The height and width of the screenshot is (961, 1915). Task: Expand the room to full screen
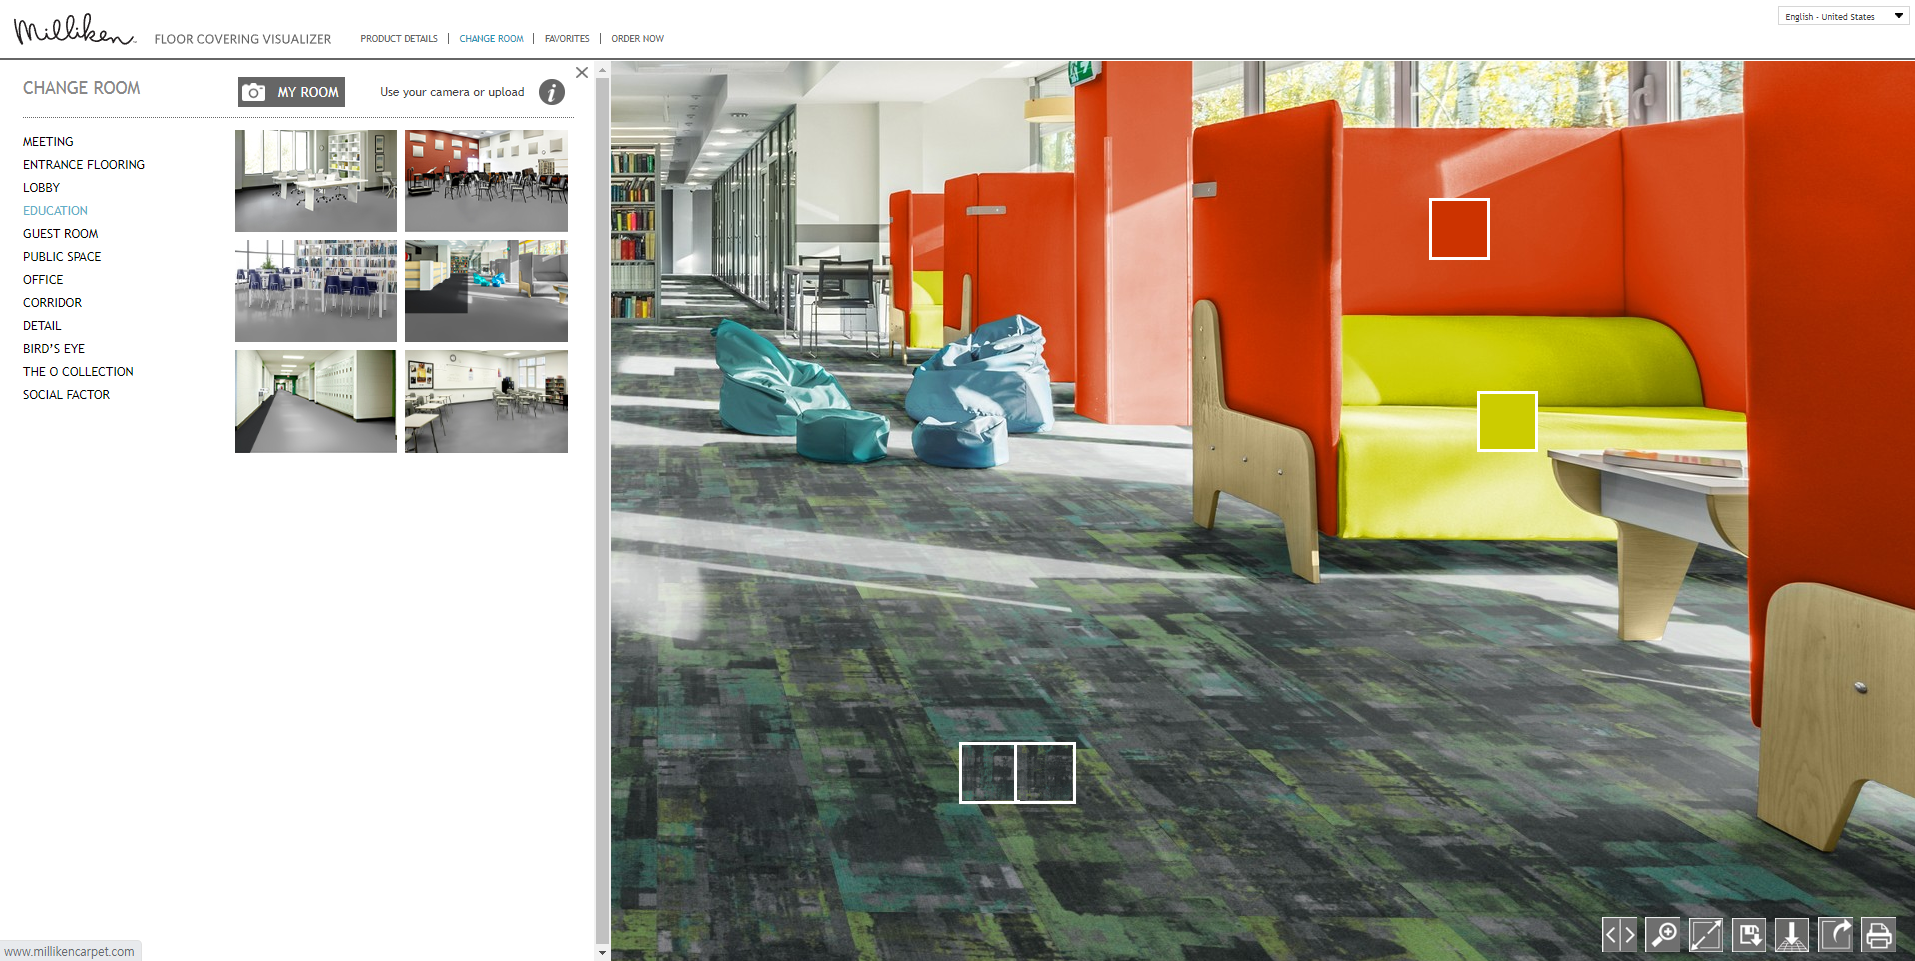[1705, 935]
